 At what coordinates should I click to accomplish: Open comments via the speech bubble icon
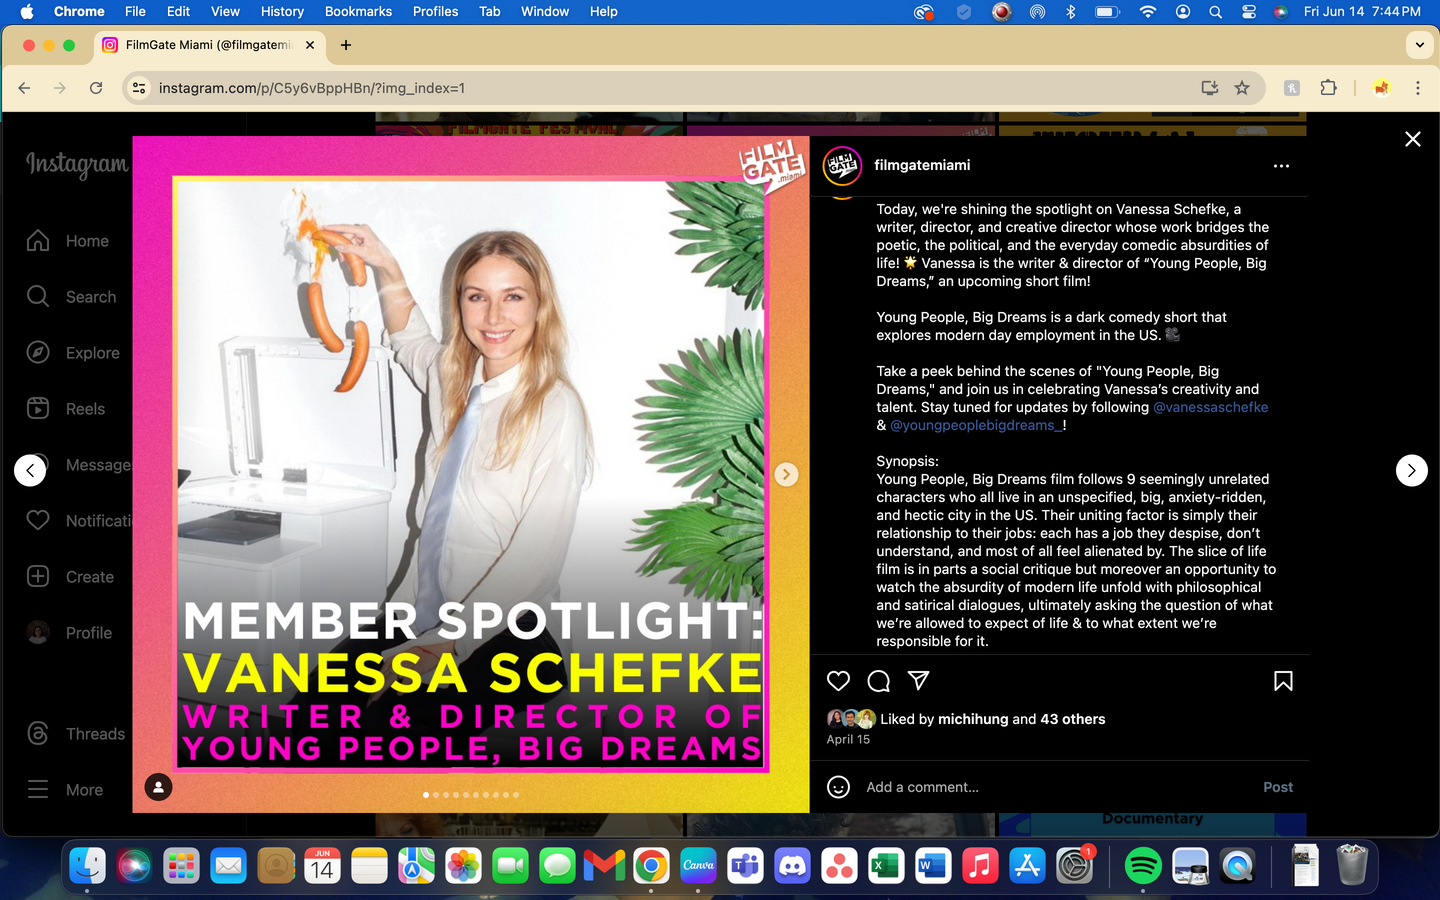pos(878,681)
